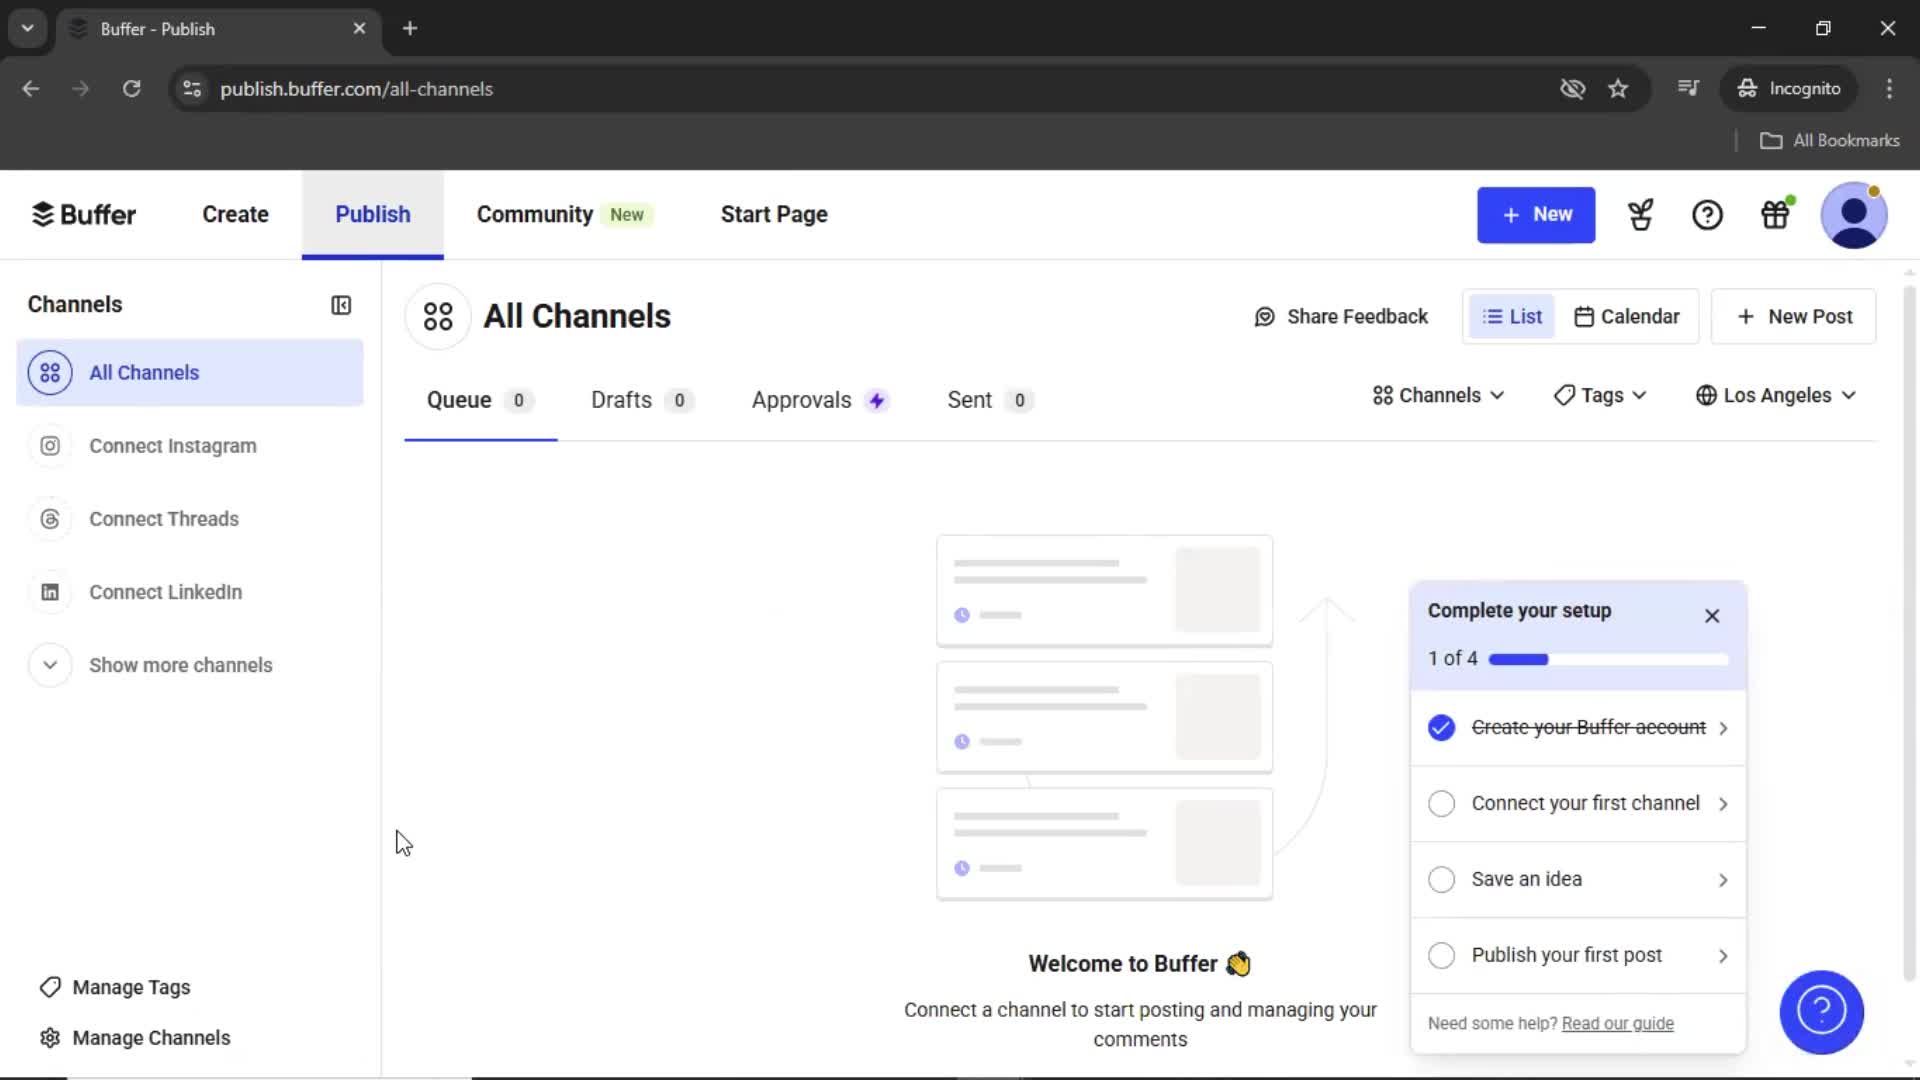Toggle the 'Save an idea' circle

coord(1441,880)
